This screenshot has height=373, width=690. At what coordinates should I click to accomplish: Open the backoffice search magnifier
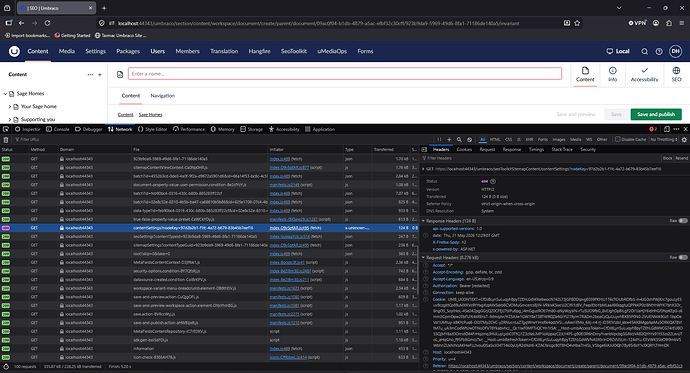click(644, 51)
